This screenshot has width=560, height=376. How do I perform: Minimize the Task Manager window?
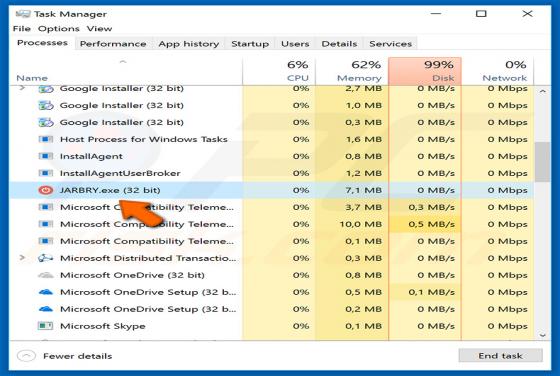pos(436,14)
